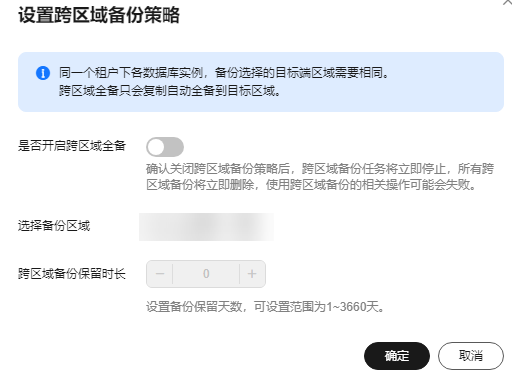Confirm the policy with the 确定 button
The image size is (512, 381).
397,356
